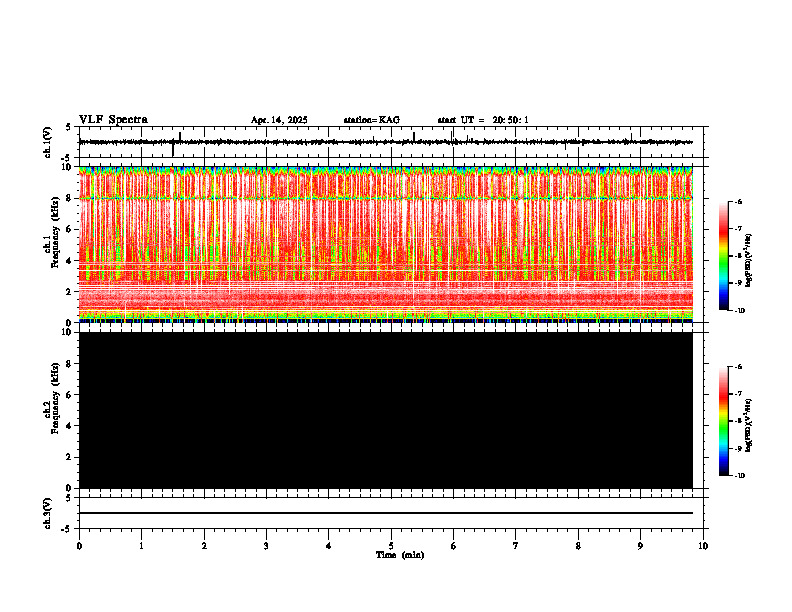Click the flat ch.3 voltage line
792x612 pixels.
385,513
